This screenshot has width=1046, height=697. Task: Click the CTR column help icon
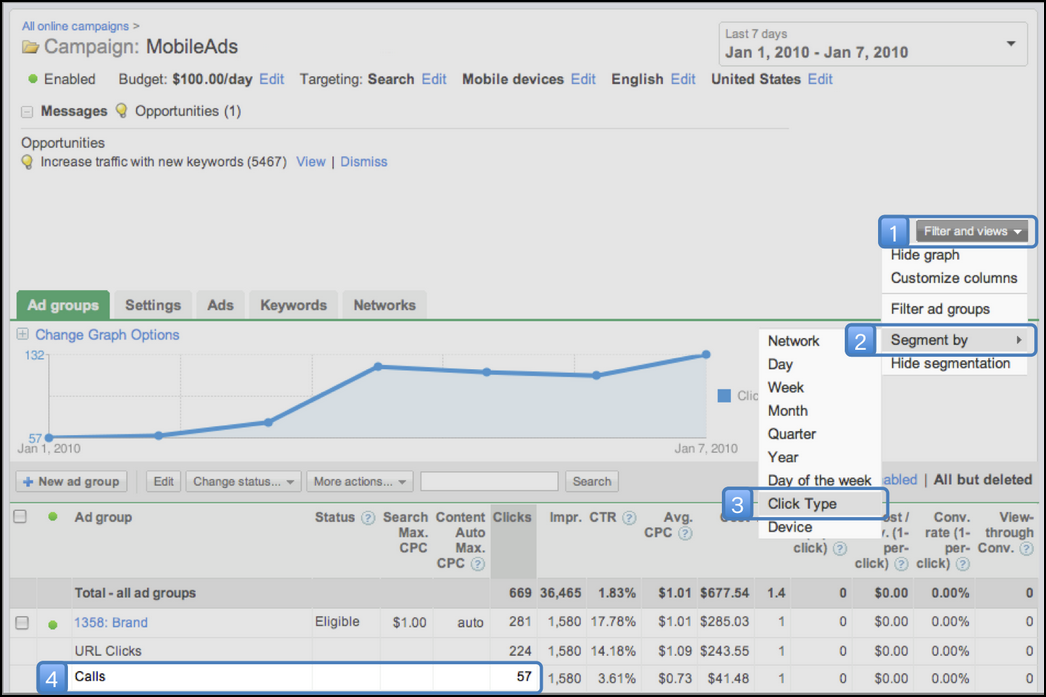pos(629,518)
